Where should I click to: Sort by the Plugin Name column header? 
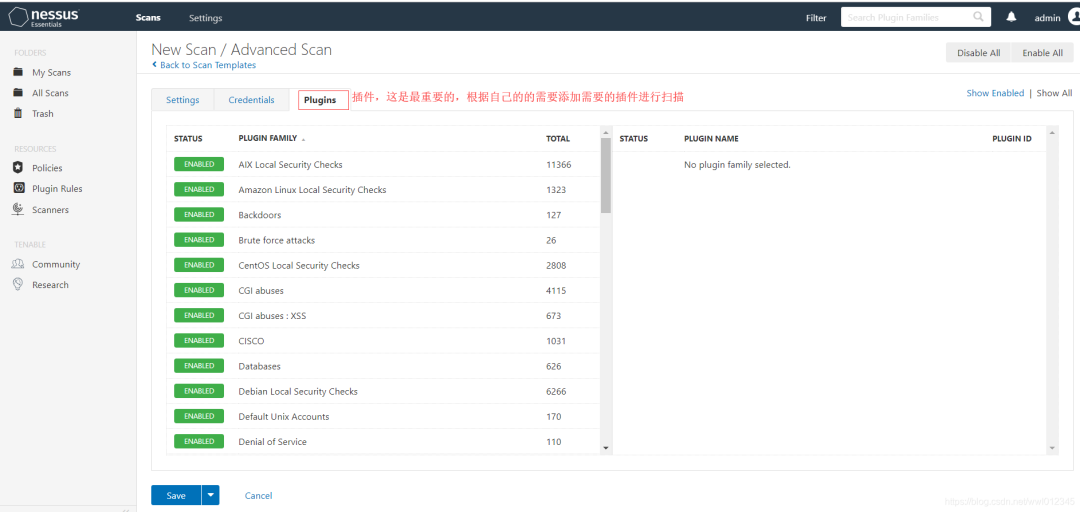[711, 139]
